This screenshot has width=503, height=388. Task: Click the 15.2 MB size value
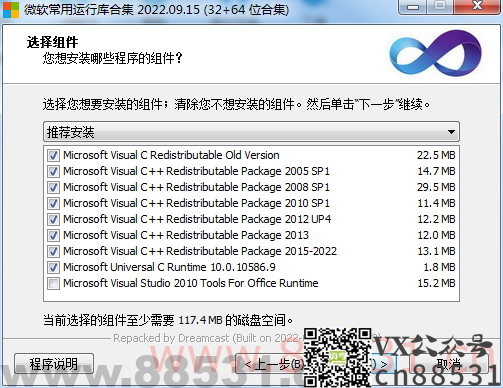[436, 283]
